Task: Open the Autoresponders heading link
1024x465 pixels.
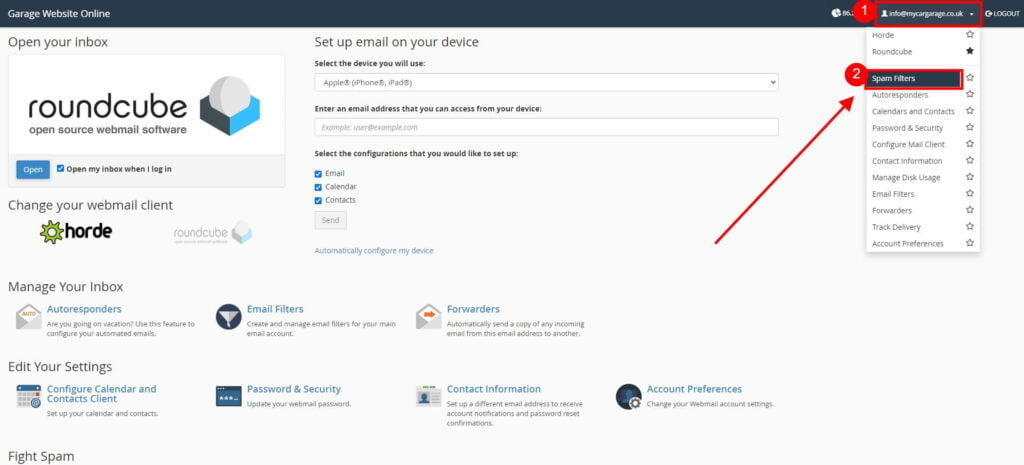Action: coord(84,309)
